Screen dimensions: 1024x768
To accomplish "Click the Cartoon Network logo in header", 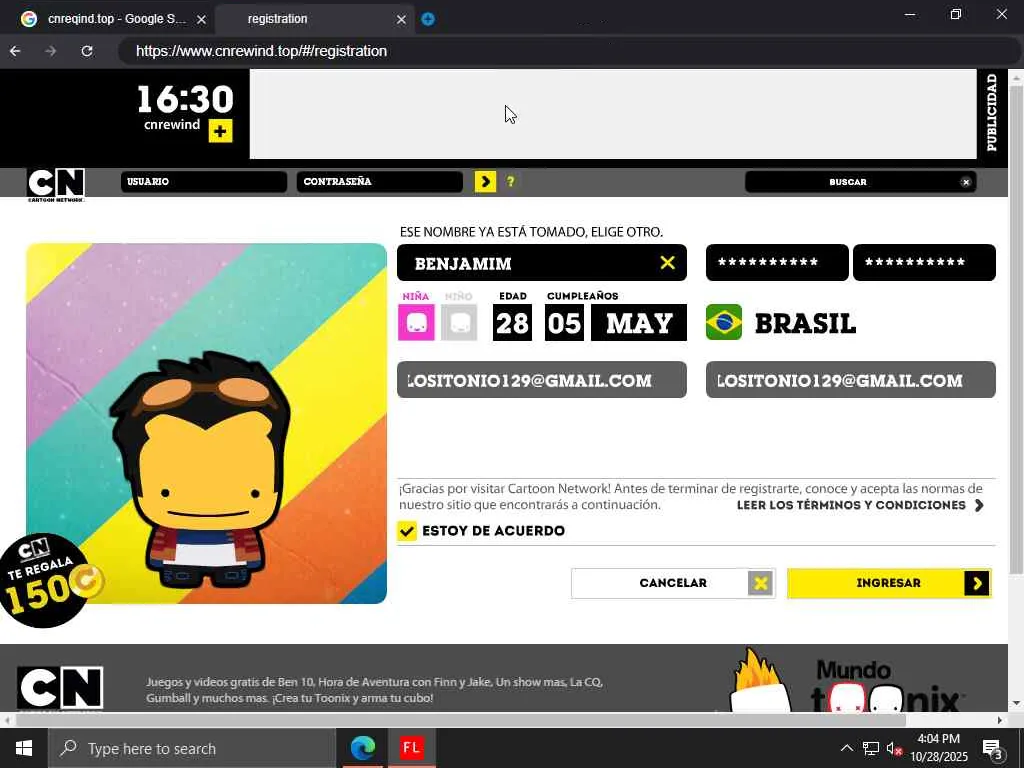I will coord(56,185).
